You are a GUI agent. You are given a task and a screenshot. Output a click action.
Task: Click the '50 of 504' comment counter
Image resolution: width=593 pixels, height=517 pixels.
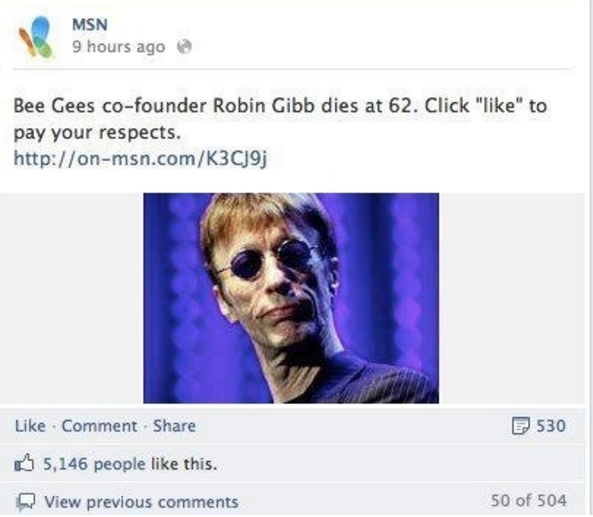pos(528,501)
